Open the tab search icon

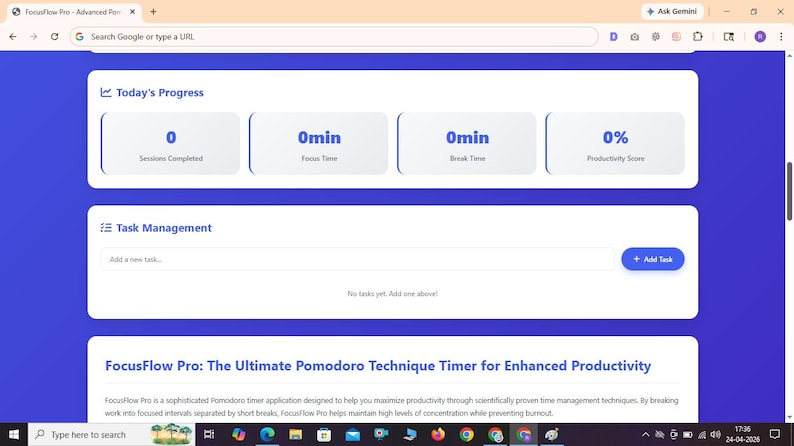click(729, 36)
